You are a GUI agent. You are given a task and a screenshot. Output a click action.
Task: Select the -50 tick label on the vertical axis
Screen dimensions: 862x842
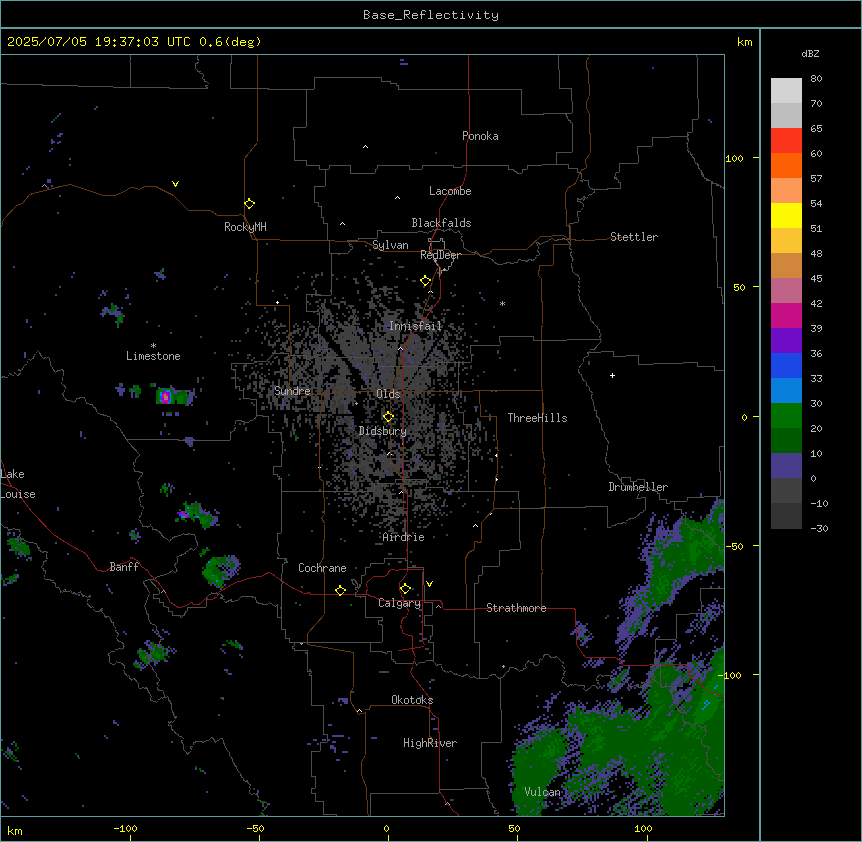[x=735, y=546]
